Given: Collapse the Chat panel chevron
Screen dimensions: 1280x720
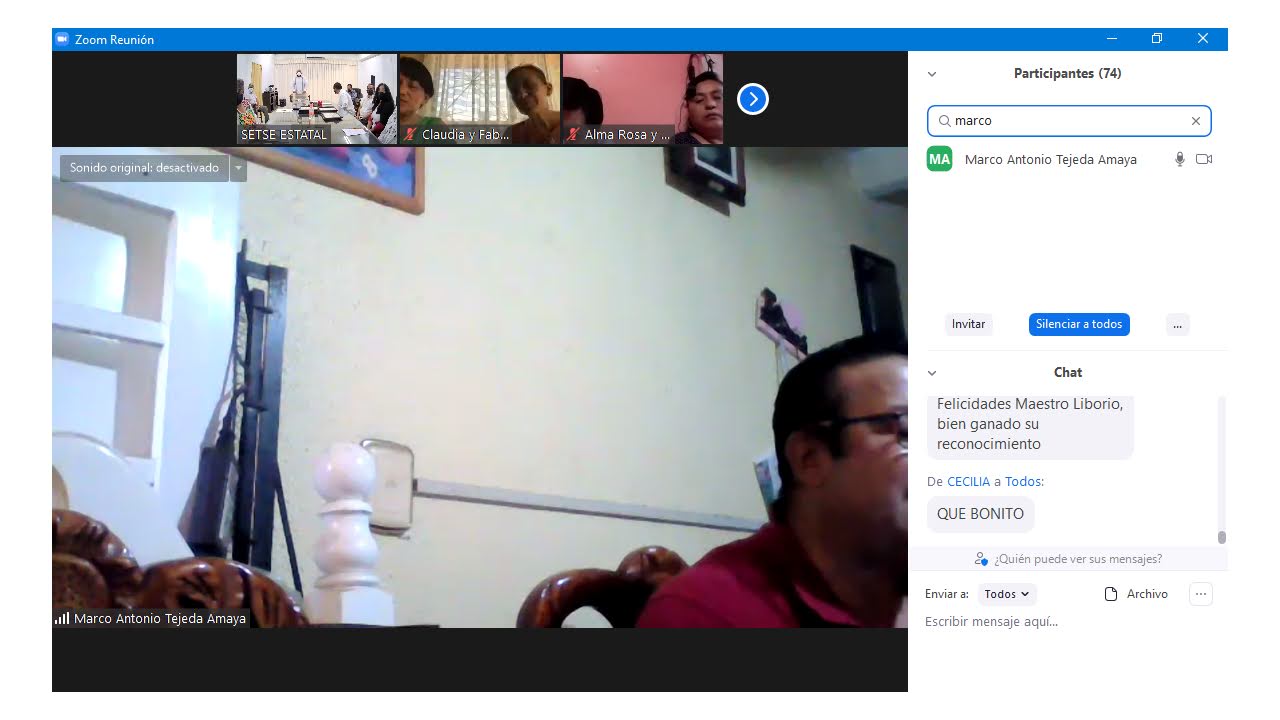Looking at the screenshot, I should 932,373.
